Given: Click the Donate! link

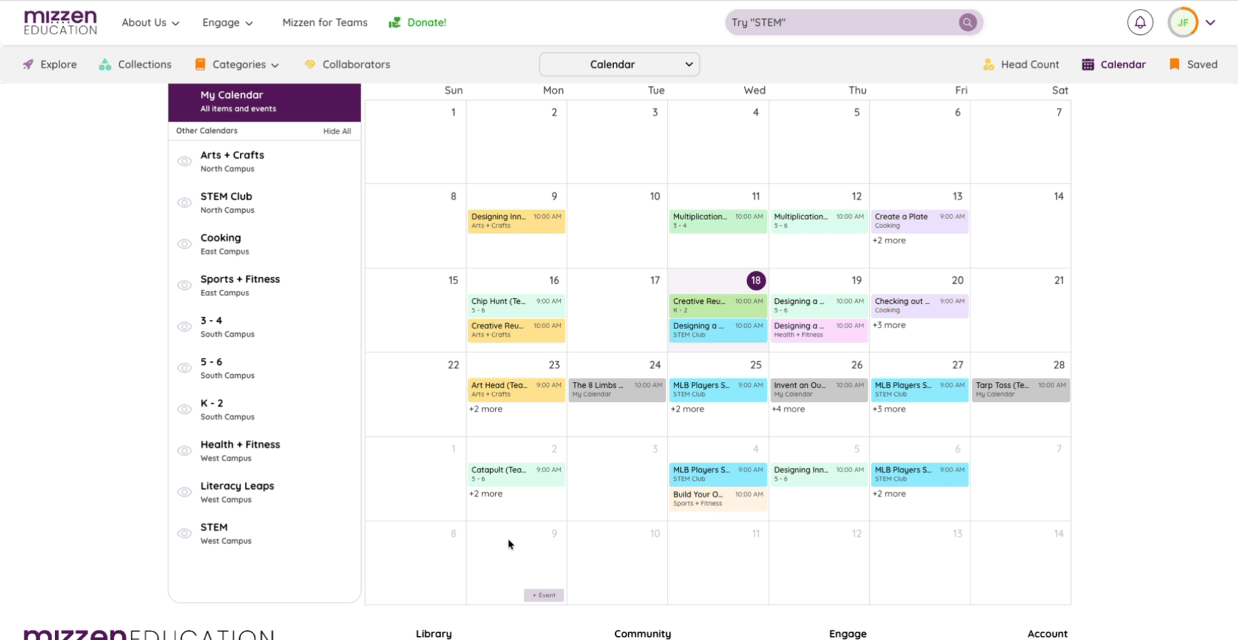Looking at the screenshot, I should point(418,22).
